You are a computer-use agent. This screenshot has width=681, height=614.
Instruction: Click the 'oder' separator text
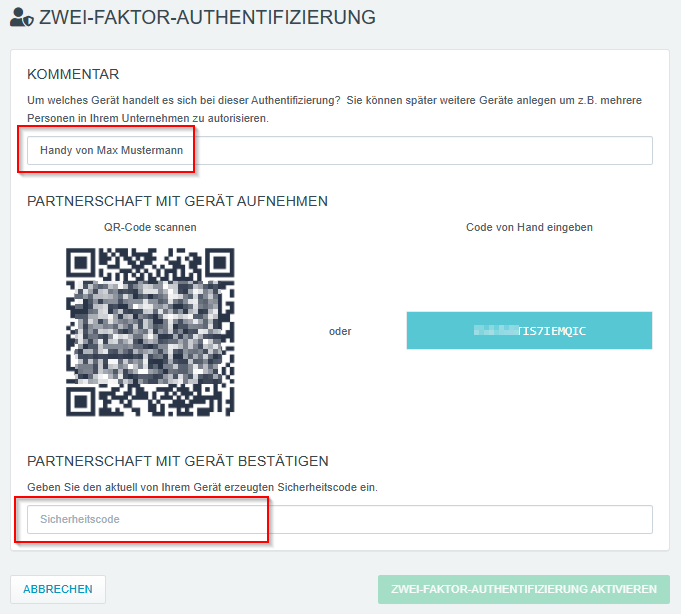pos(340,331)
